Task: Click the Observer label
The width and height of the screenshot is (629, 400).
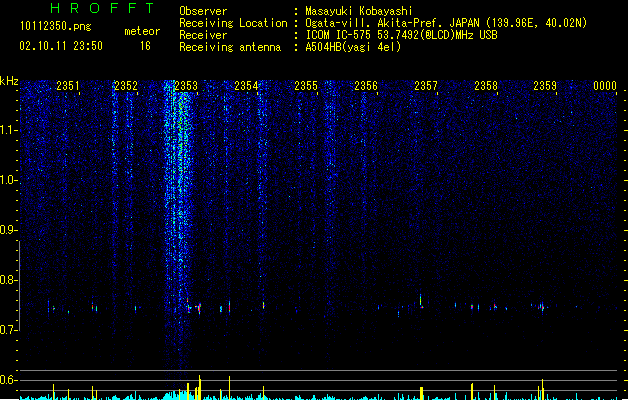Action: pos(203,11)
